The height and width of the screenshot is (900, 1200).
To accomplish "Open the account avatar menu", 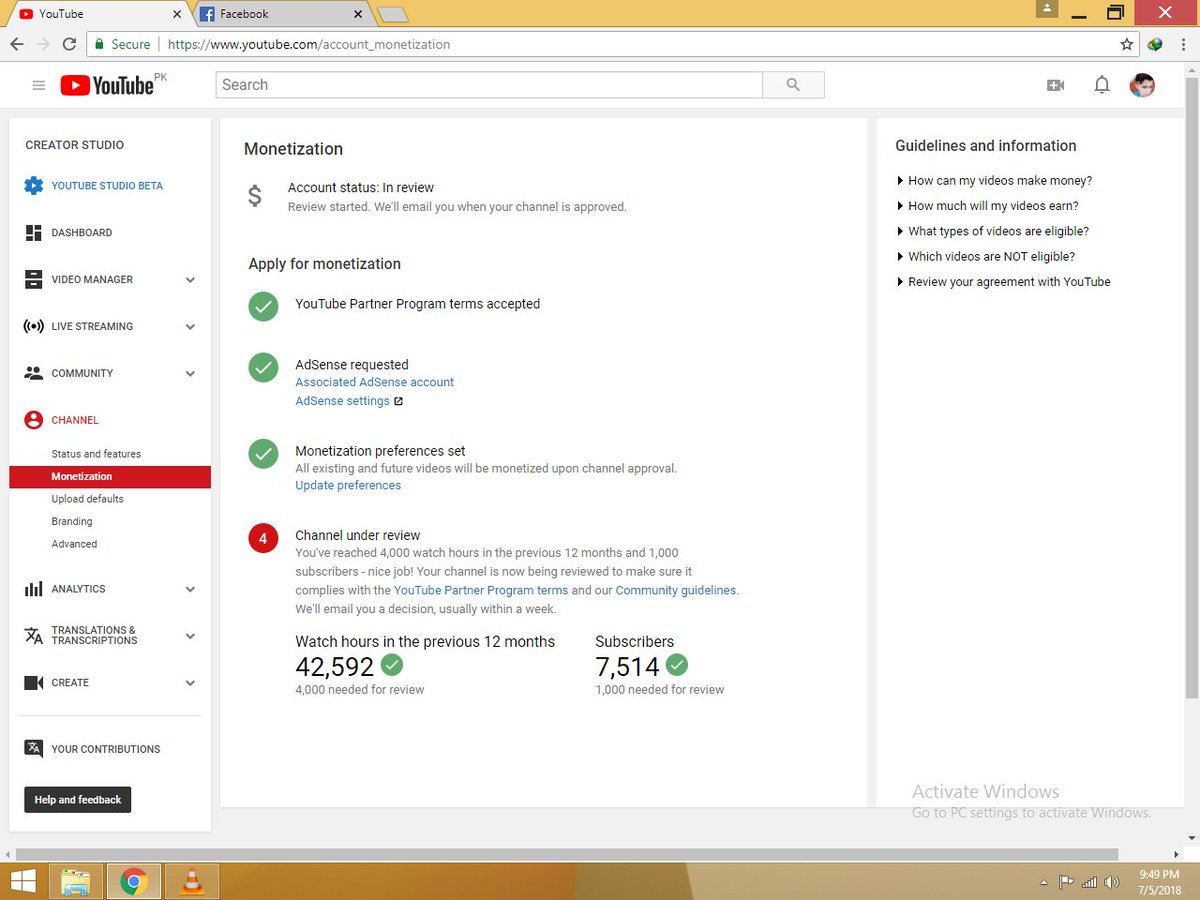I will click(x=1142, y=85).
